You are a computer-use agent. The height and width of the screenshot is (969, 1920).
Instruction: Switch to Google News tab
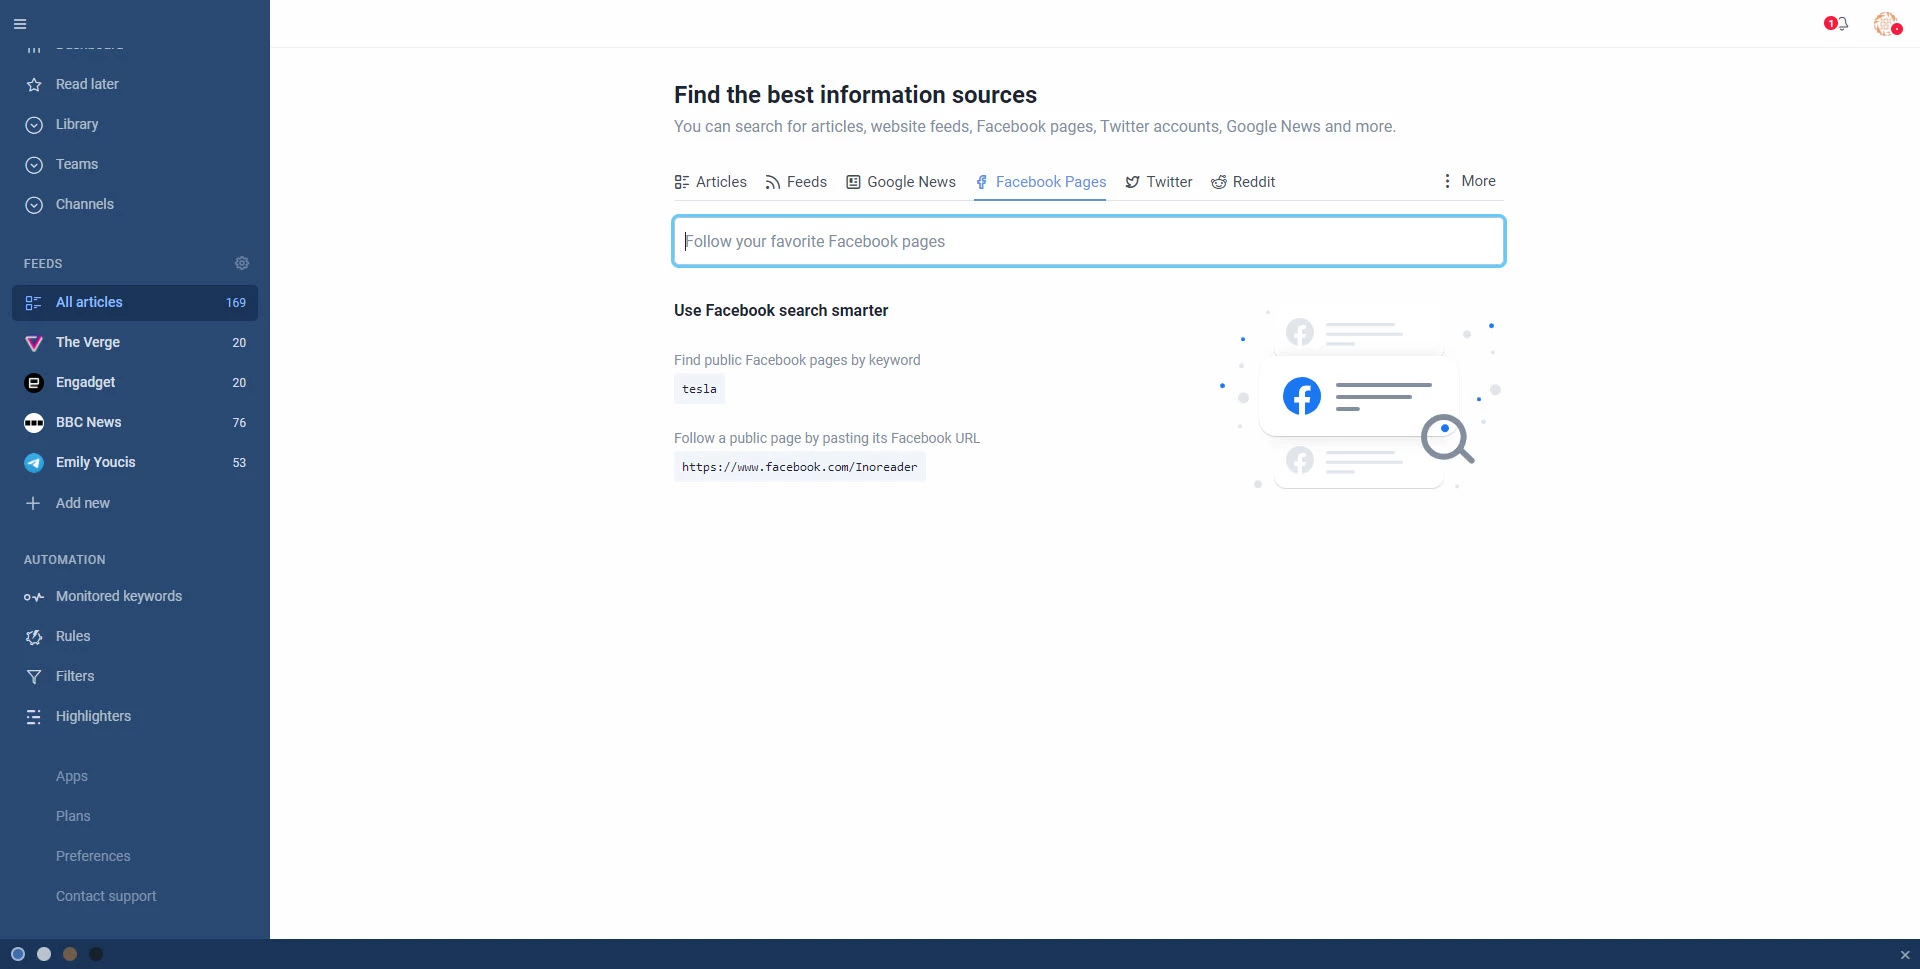click(901, 182)
